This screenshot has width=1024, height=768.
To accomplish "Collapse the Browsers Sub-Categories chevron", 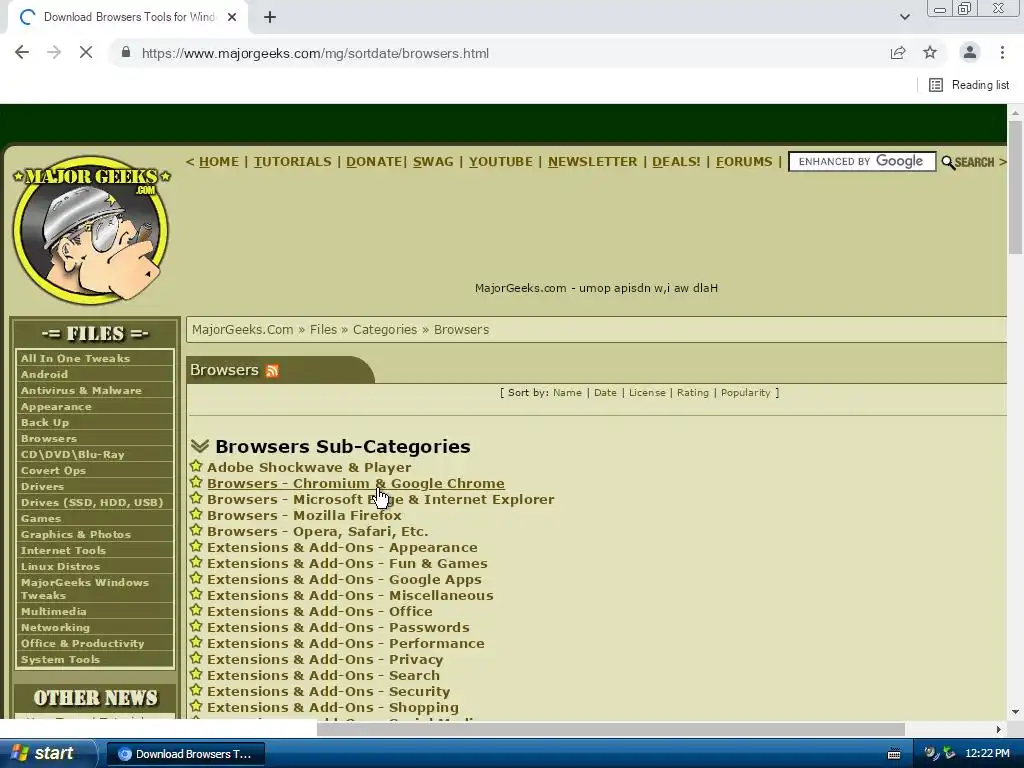I will [200, 446].
